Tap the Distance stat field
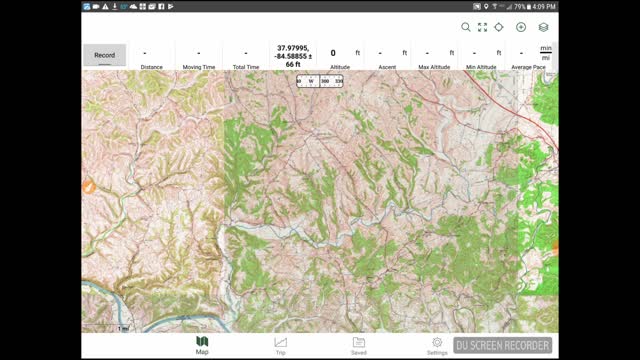Image resolution: width=640 pixels, height=360 pixels. (x=151, y=56)
